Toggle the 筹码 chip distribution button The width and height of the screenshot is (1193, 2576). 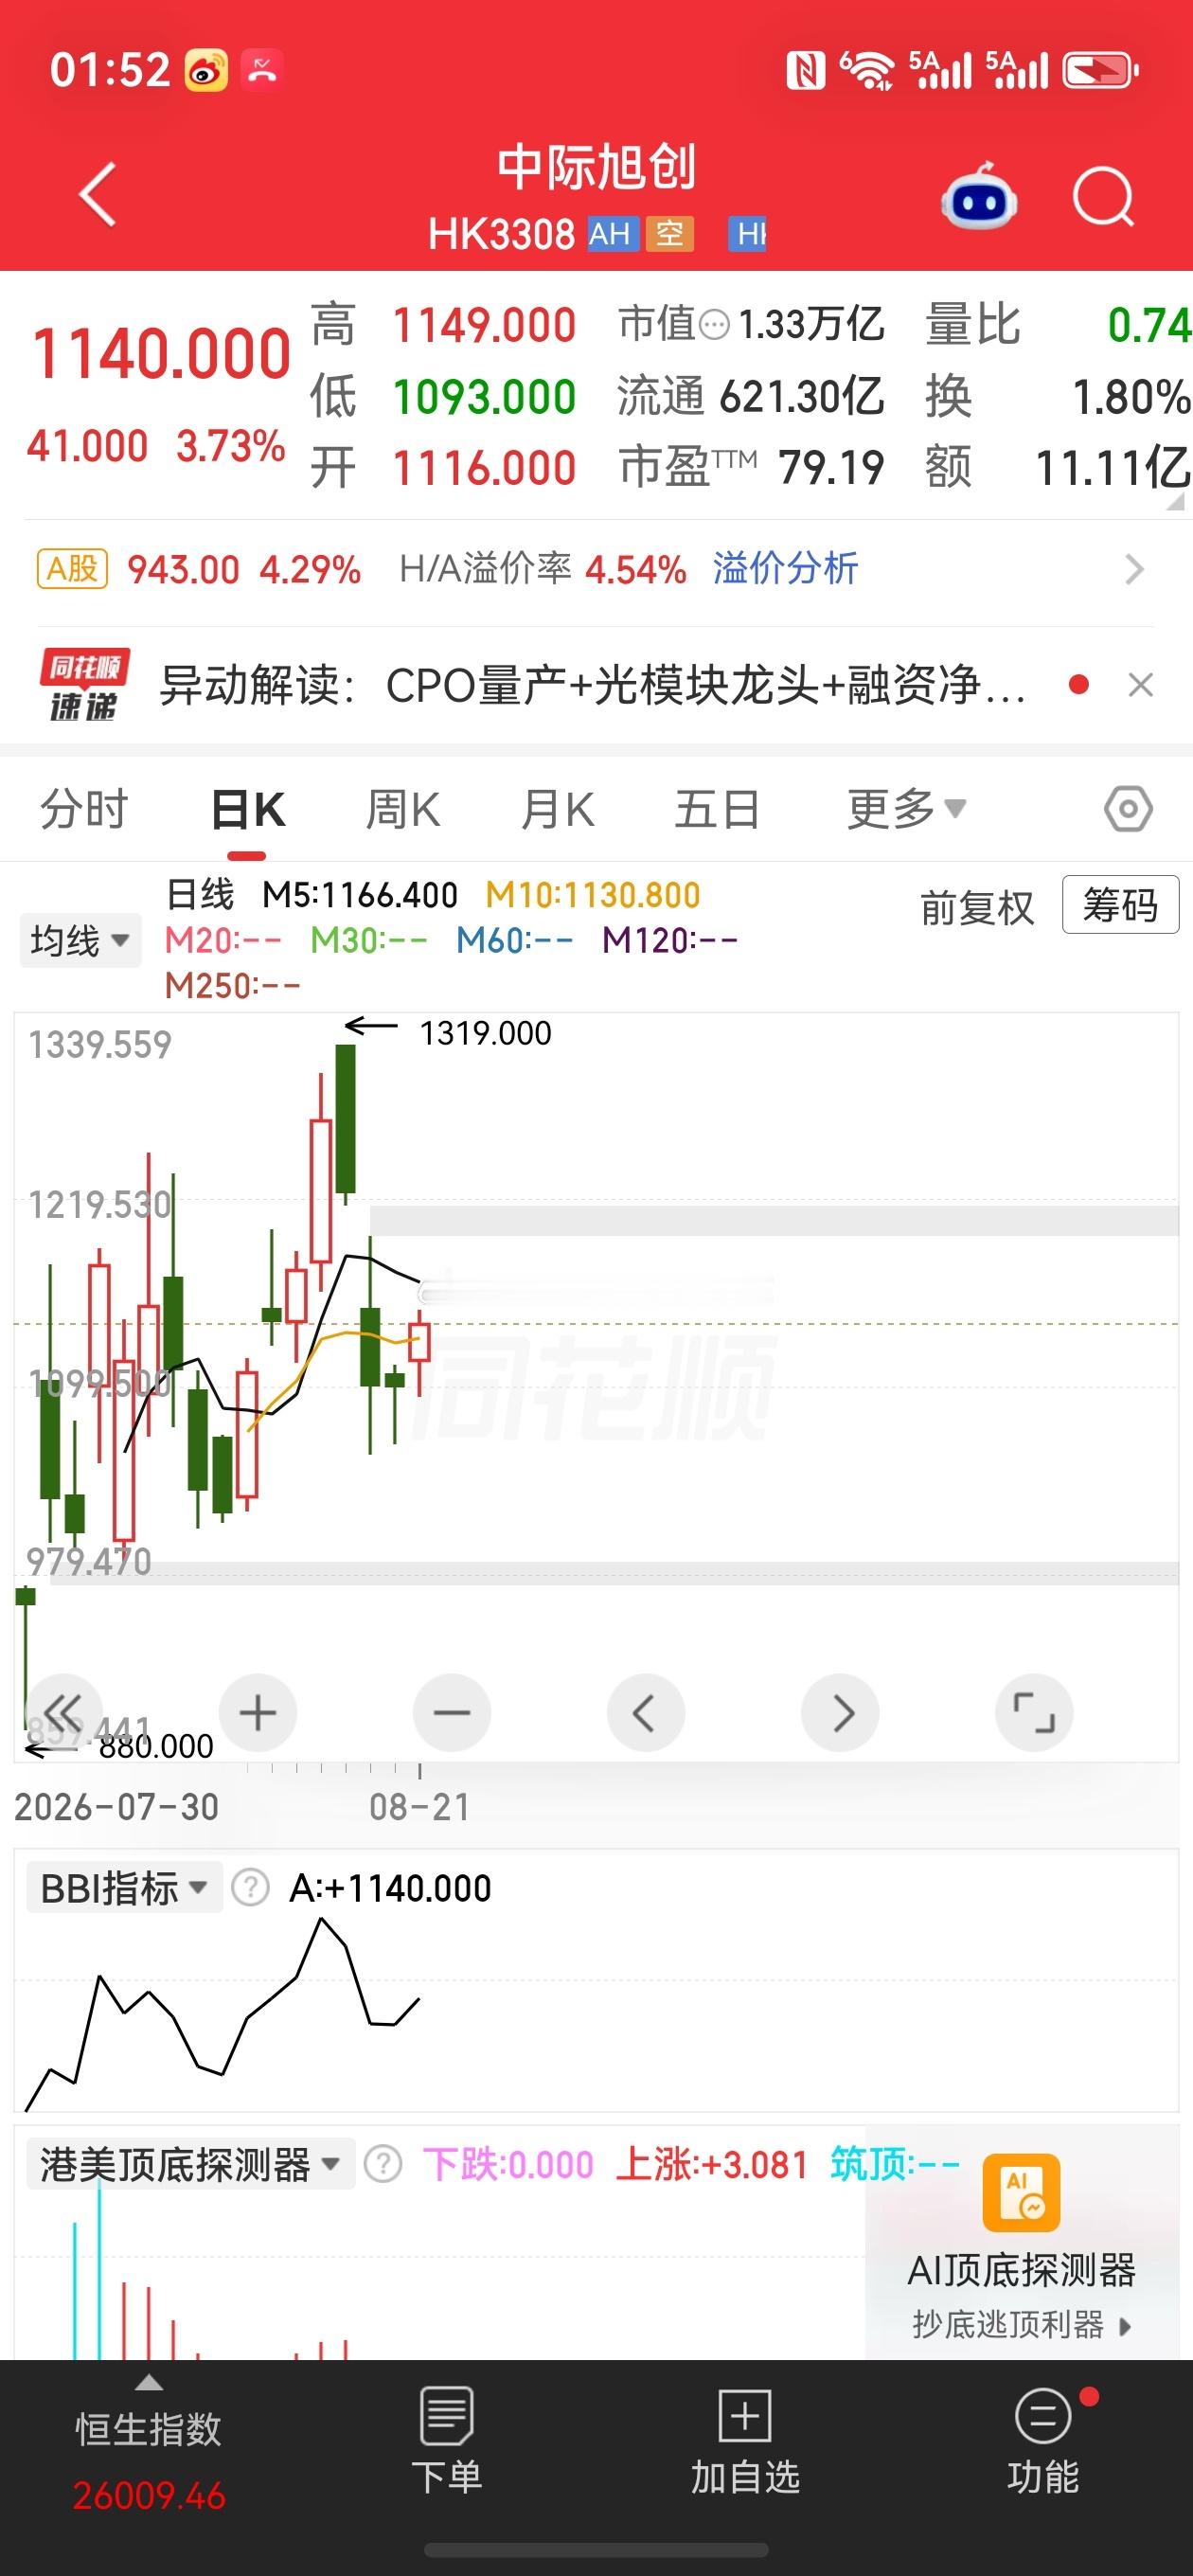(x=1120, y=905)
